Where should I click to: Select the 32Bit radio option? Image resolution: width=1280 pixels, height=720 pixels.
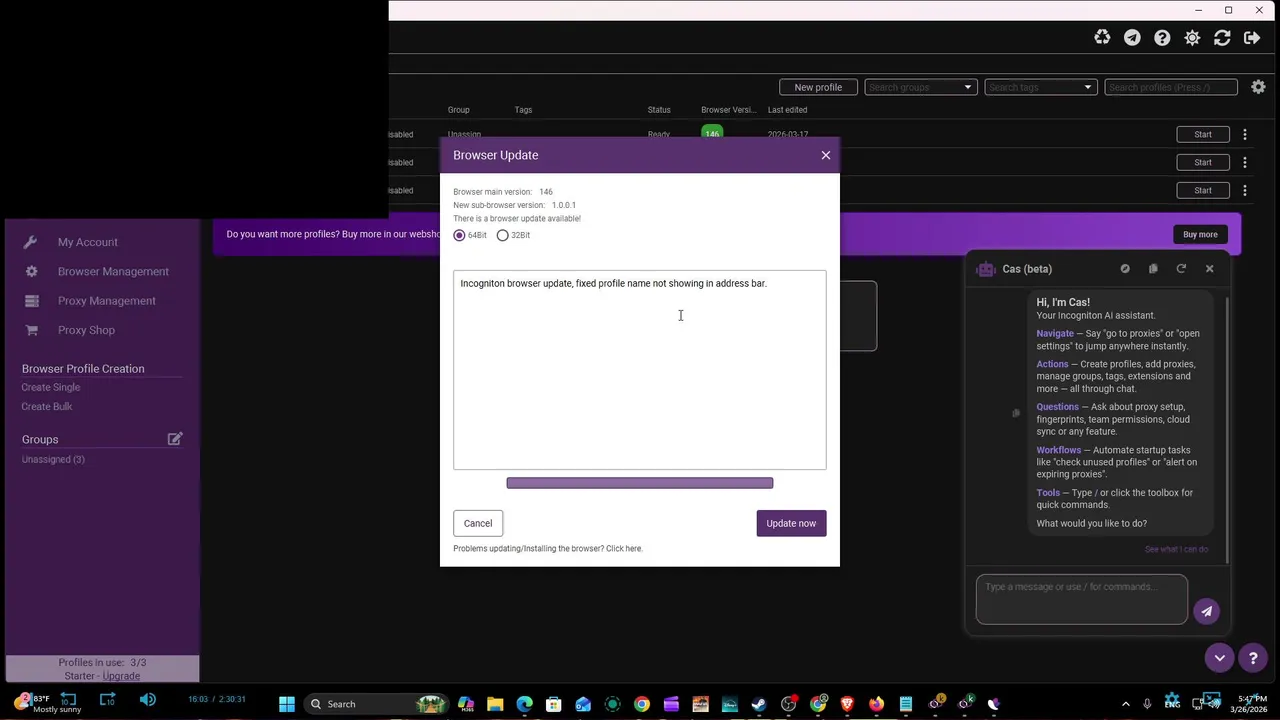[x=502, y=235]
